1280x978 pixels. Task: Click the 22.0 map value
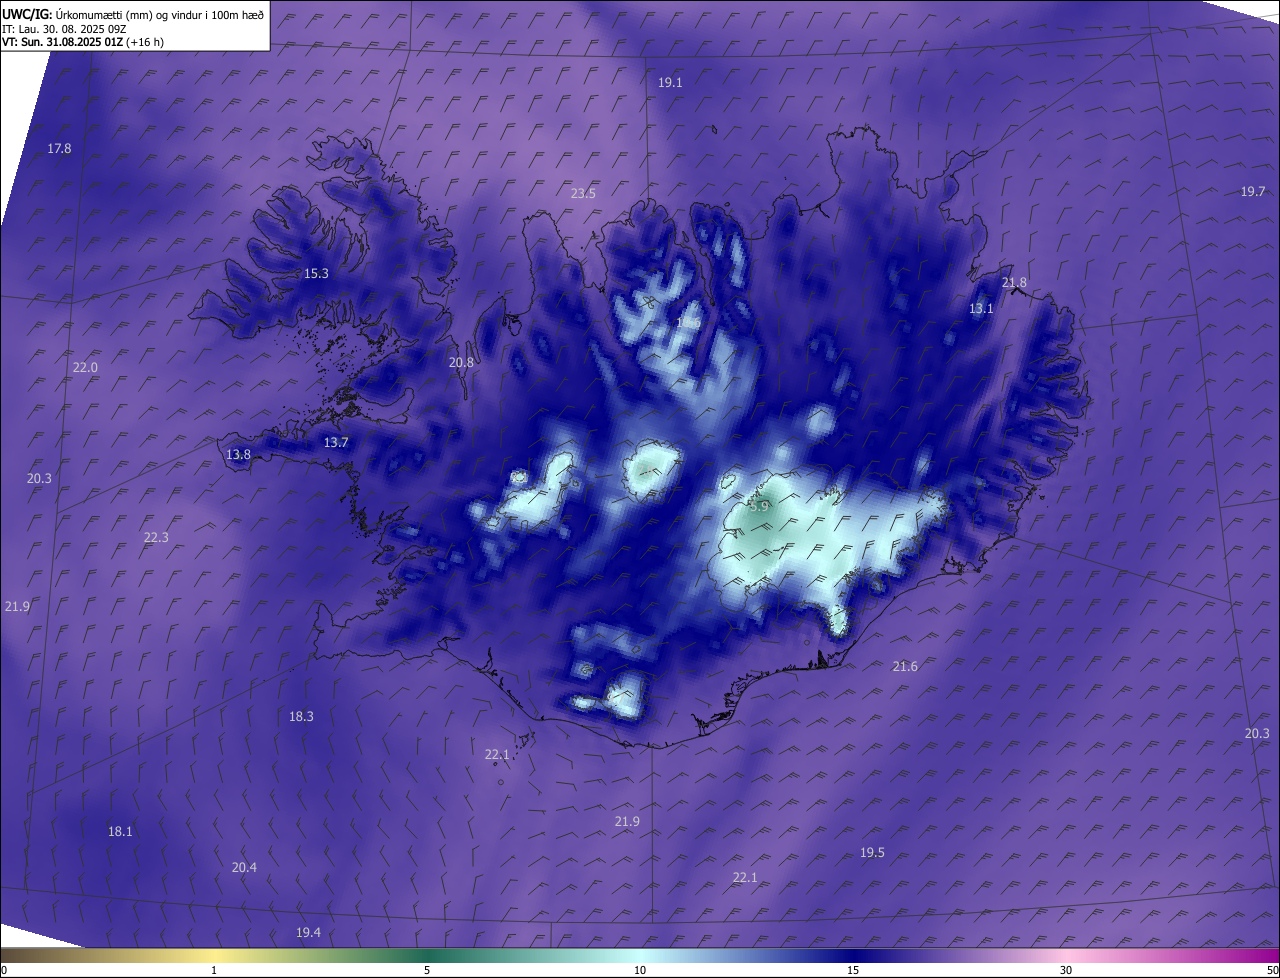coord(85,367)
